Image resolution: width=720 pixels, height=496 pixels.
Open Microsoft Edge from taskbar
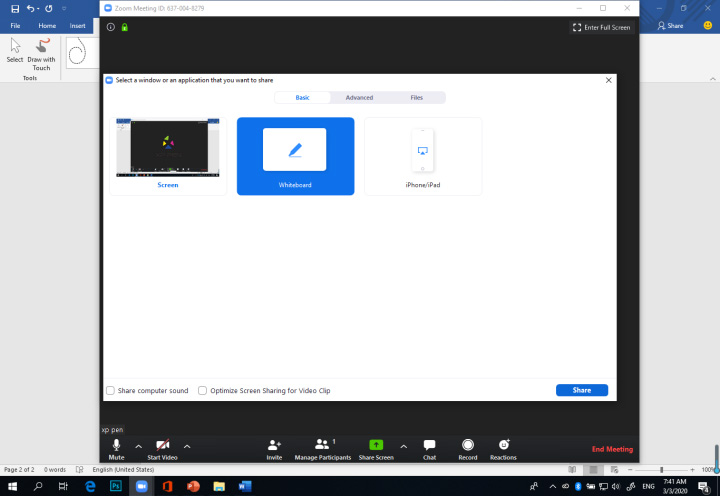pos(90,486)
